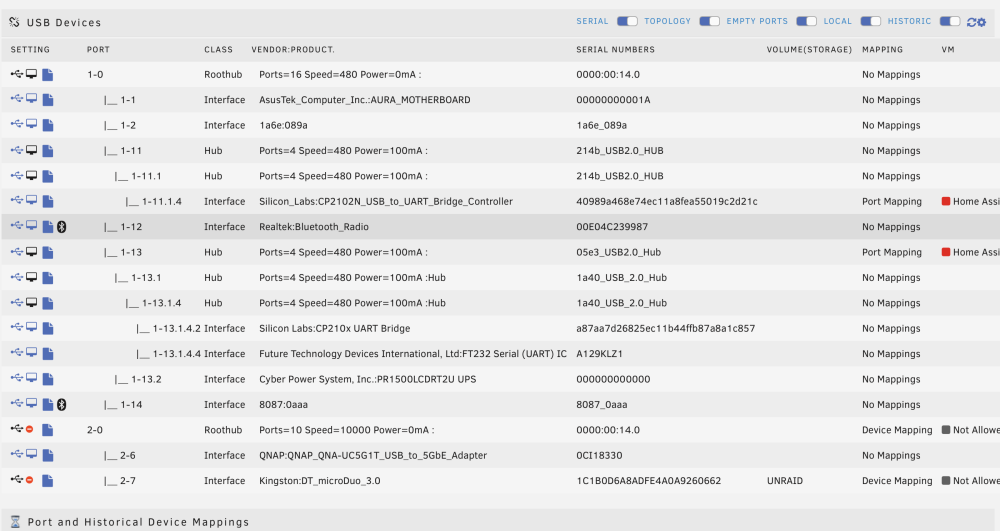Click the USB symbol icon on row 1-11
This screenshot has width=1000, height=531.
pos(17,150)
